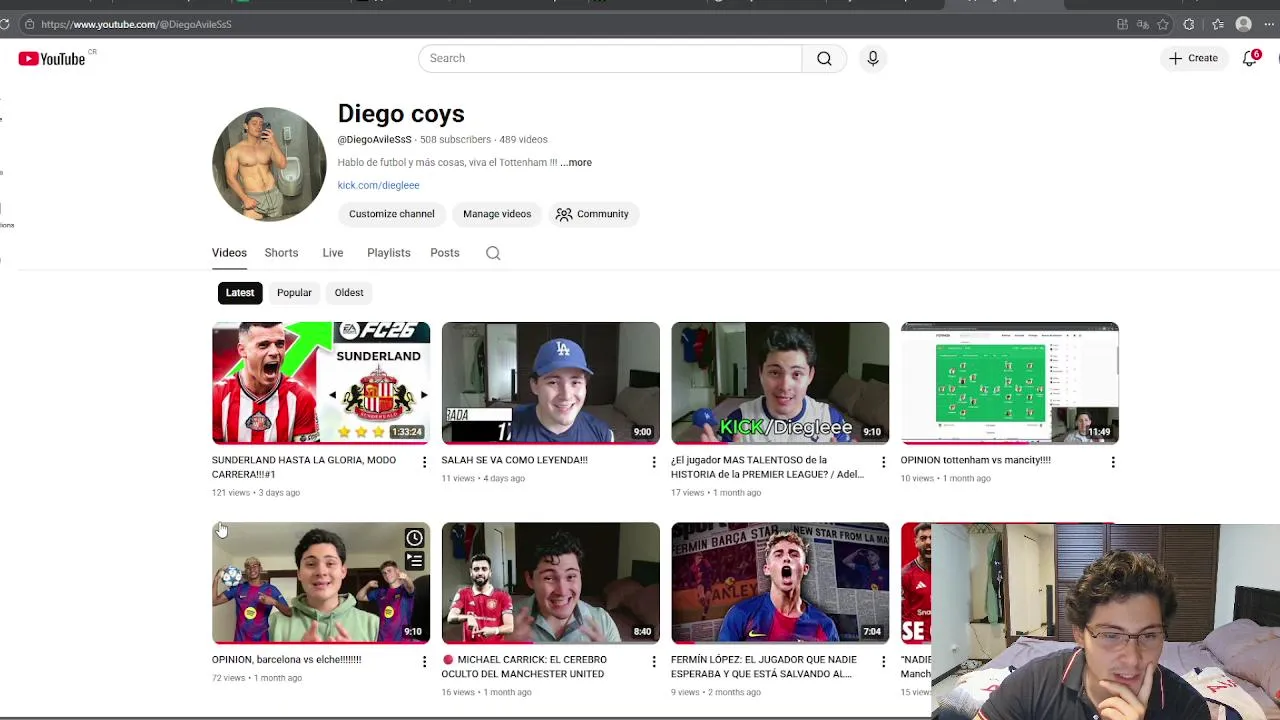Open Dodgers cap SALAH video thumbnail

[x=551, y=383]
